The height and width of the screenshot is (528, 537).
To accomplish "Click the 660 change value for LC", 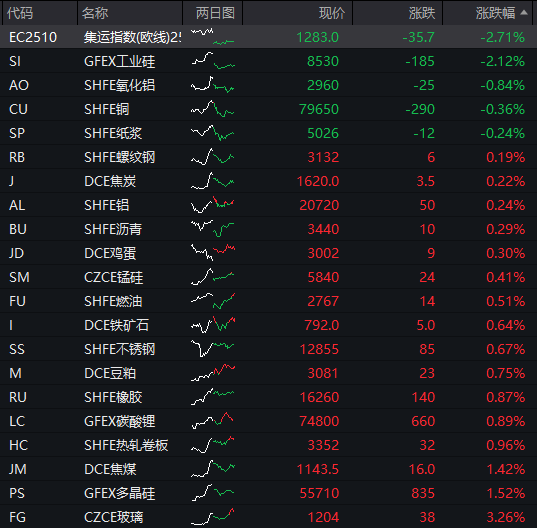I will (423, 421).
